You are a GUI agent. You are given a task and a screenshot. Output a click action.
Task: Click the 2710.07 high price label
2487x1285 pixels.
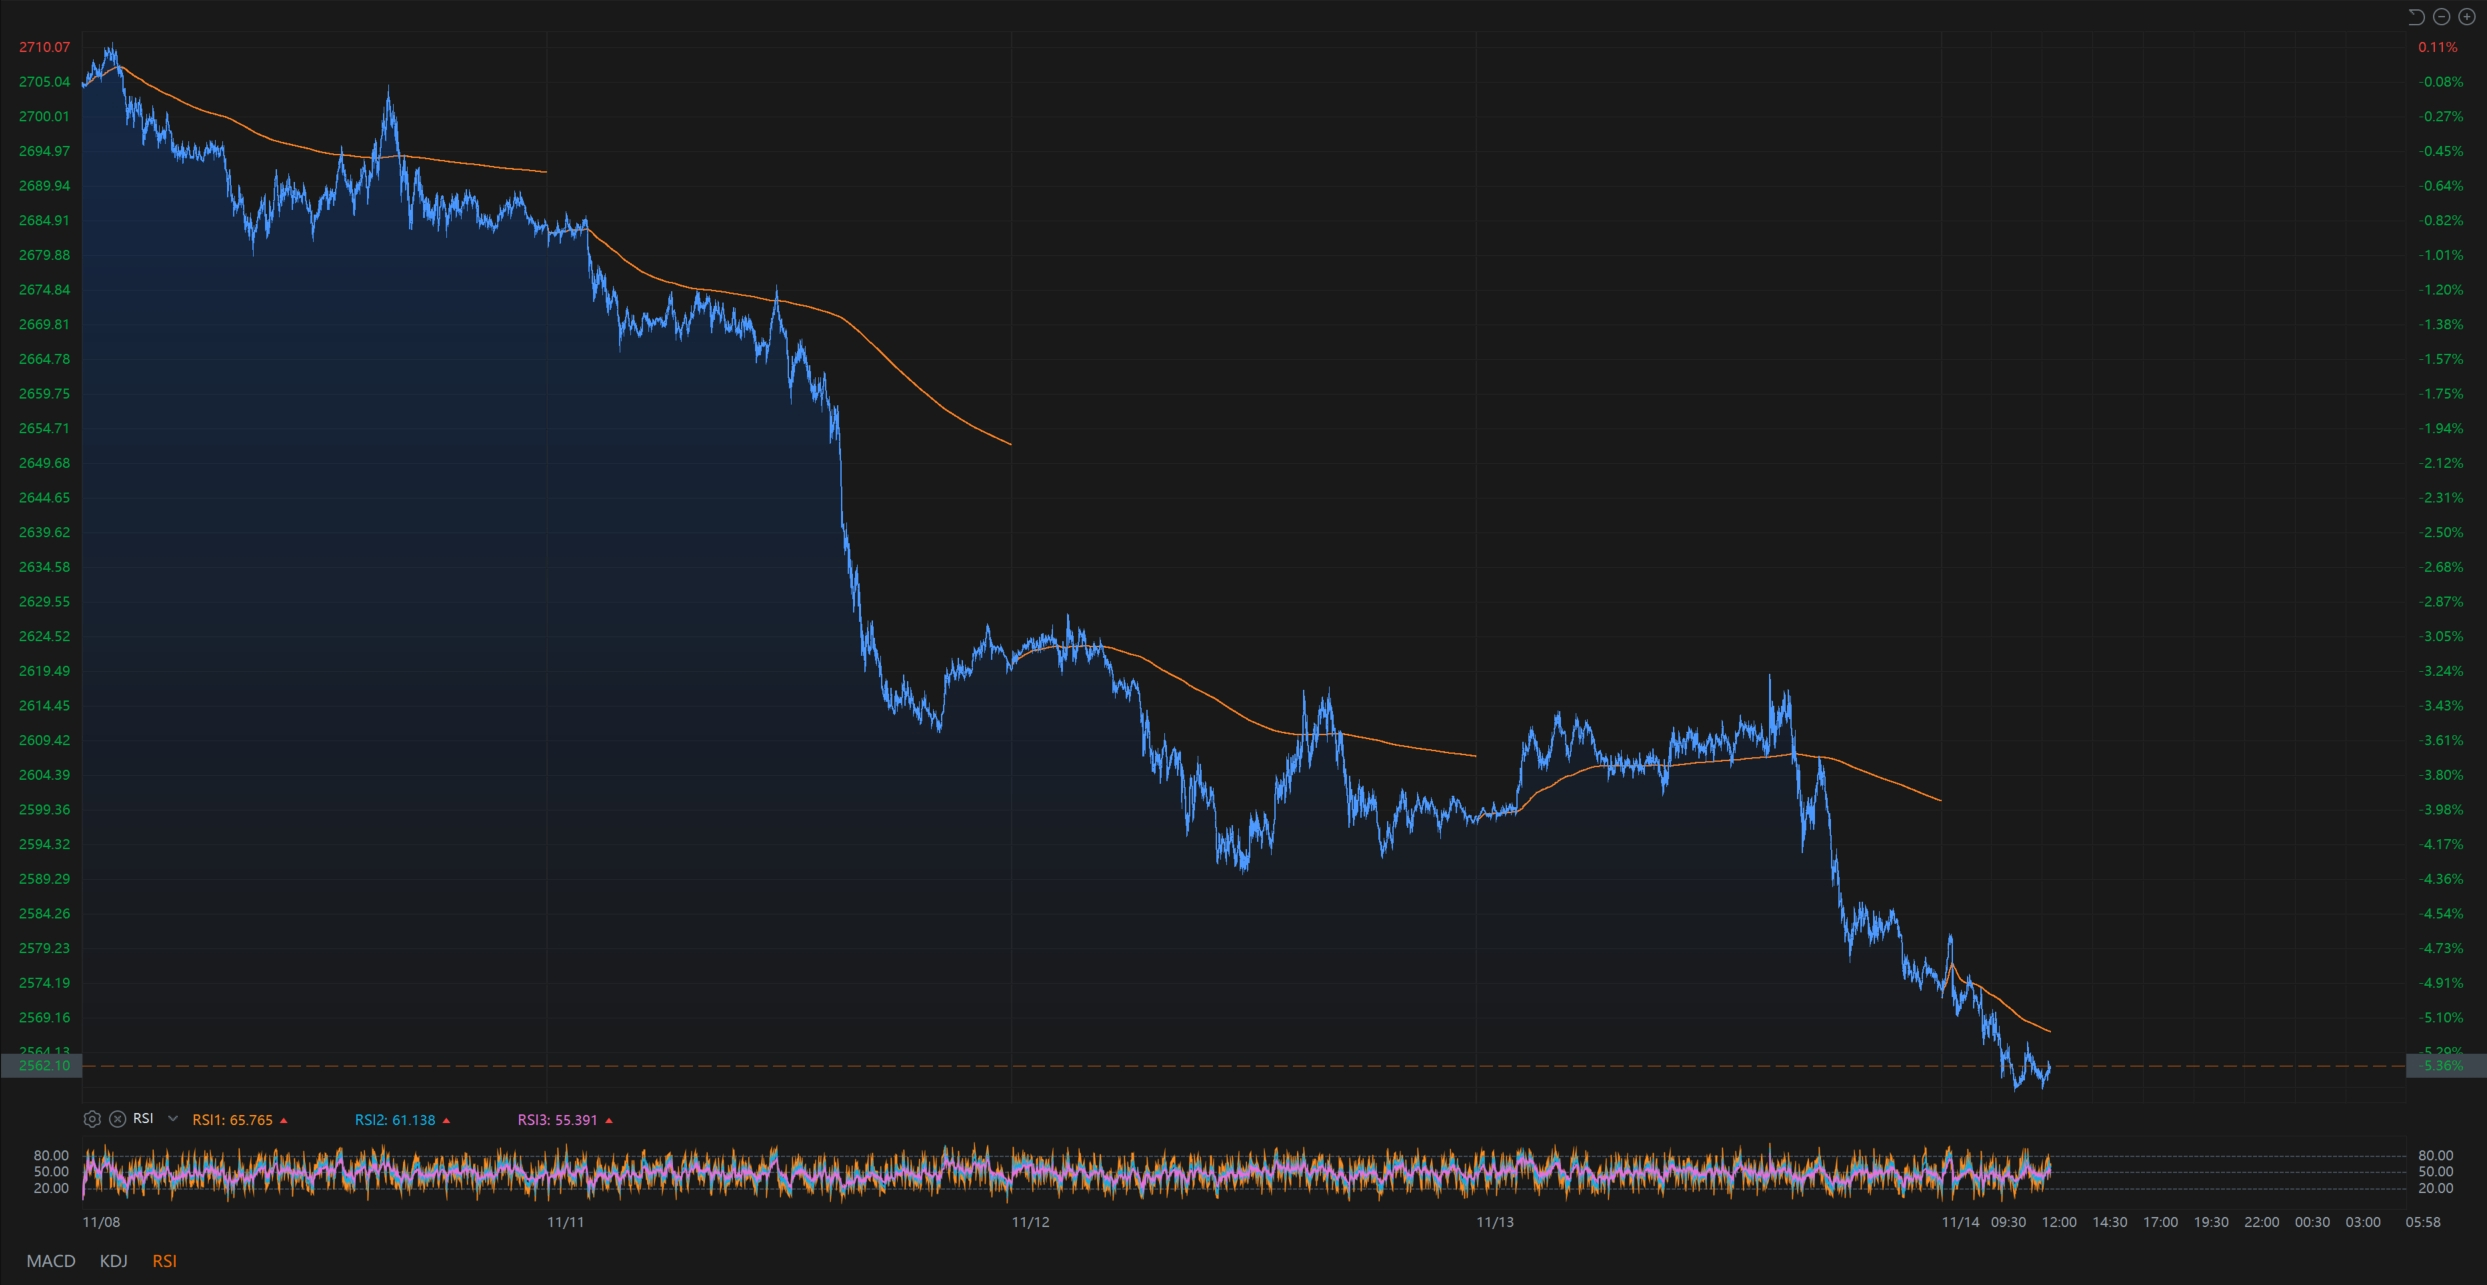[45, 47]
